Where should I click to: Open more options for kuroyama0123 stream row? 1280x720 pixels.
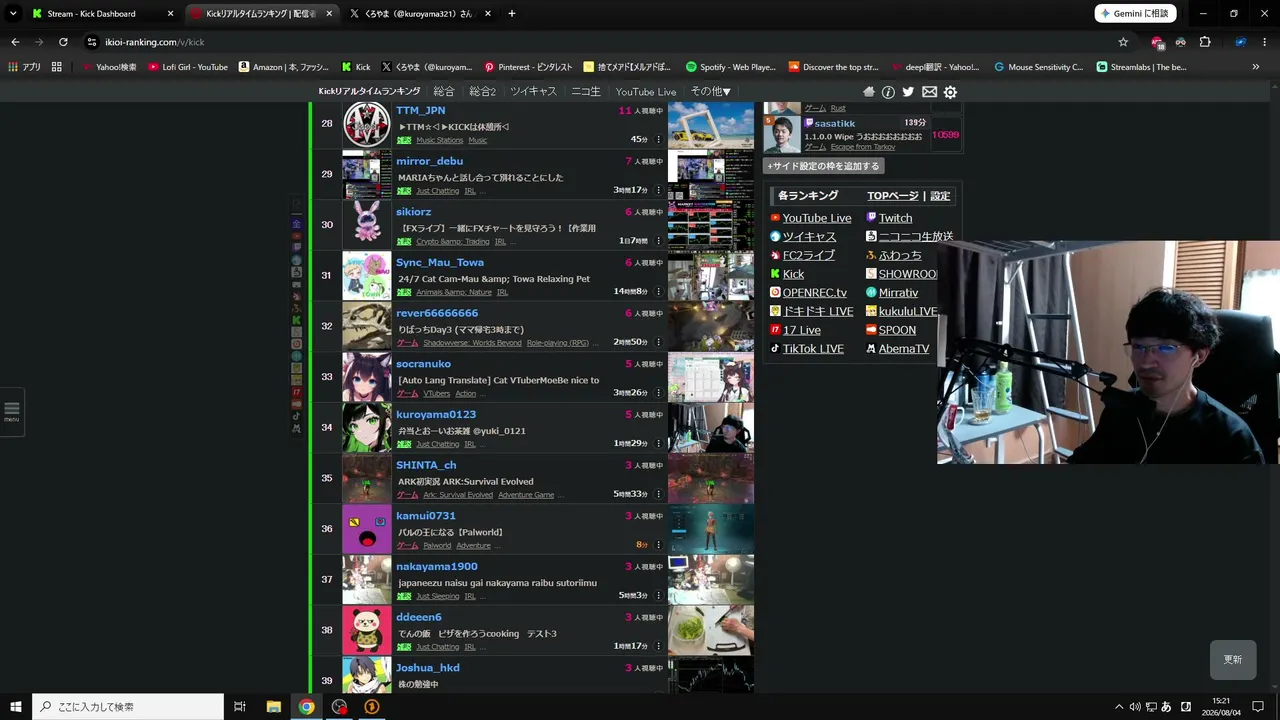pyautogui.click(x=658, y=443)
